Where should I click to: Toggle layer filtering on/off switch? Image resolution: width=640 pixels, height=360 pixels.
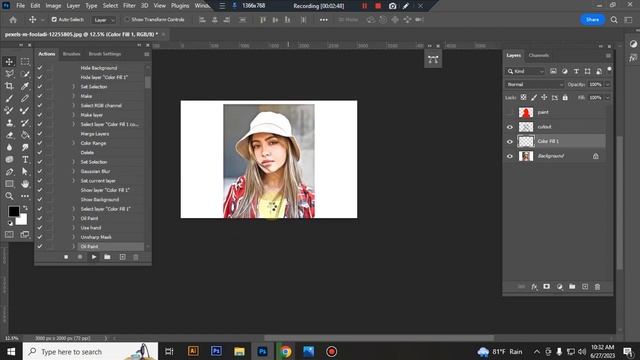(x=609, y=70)
